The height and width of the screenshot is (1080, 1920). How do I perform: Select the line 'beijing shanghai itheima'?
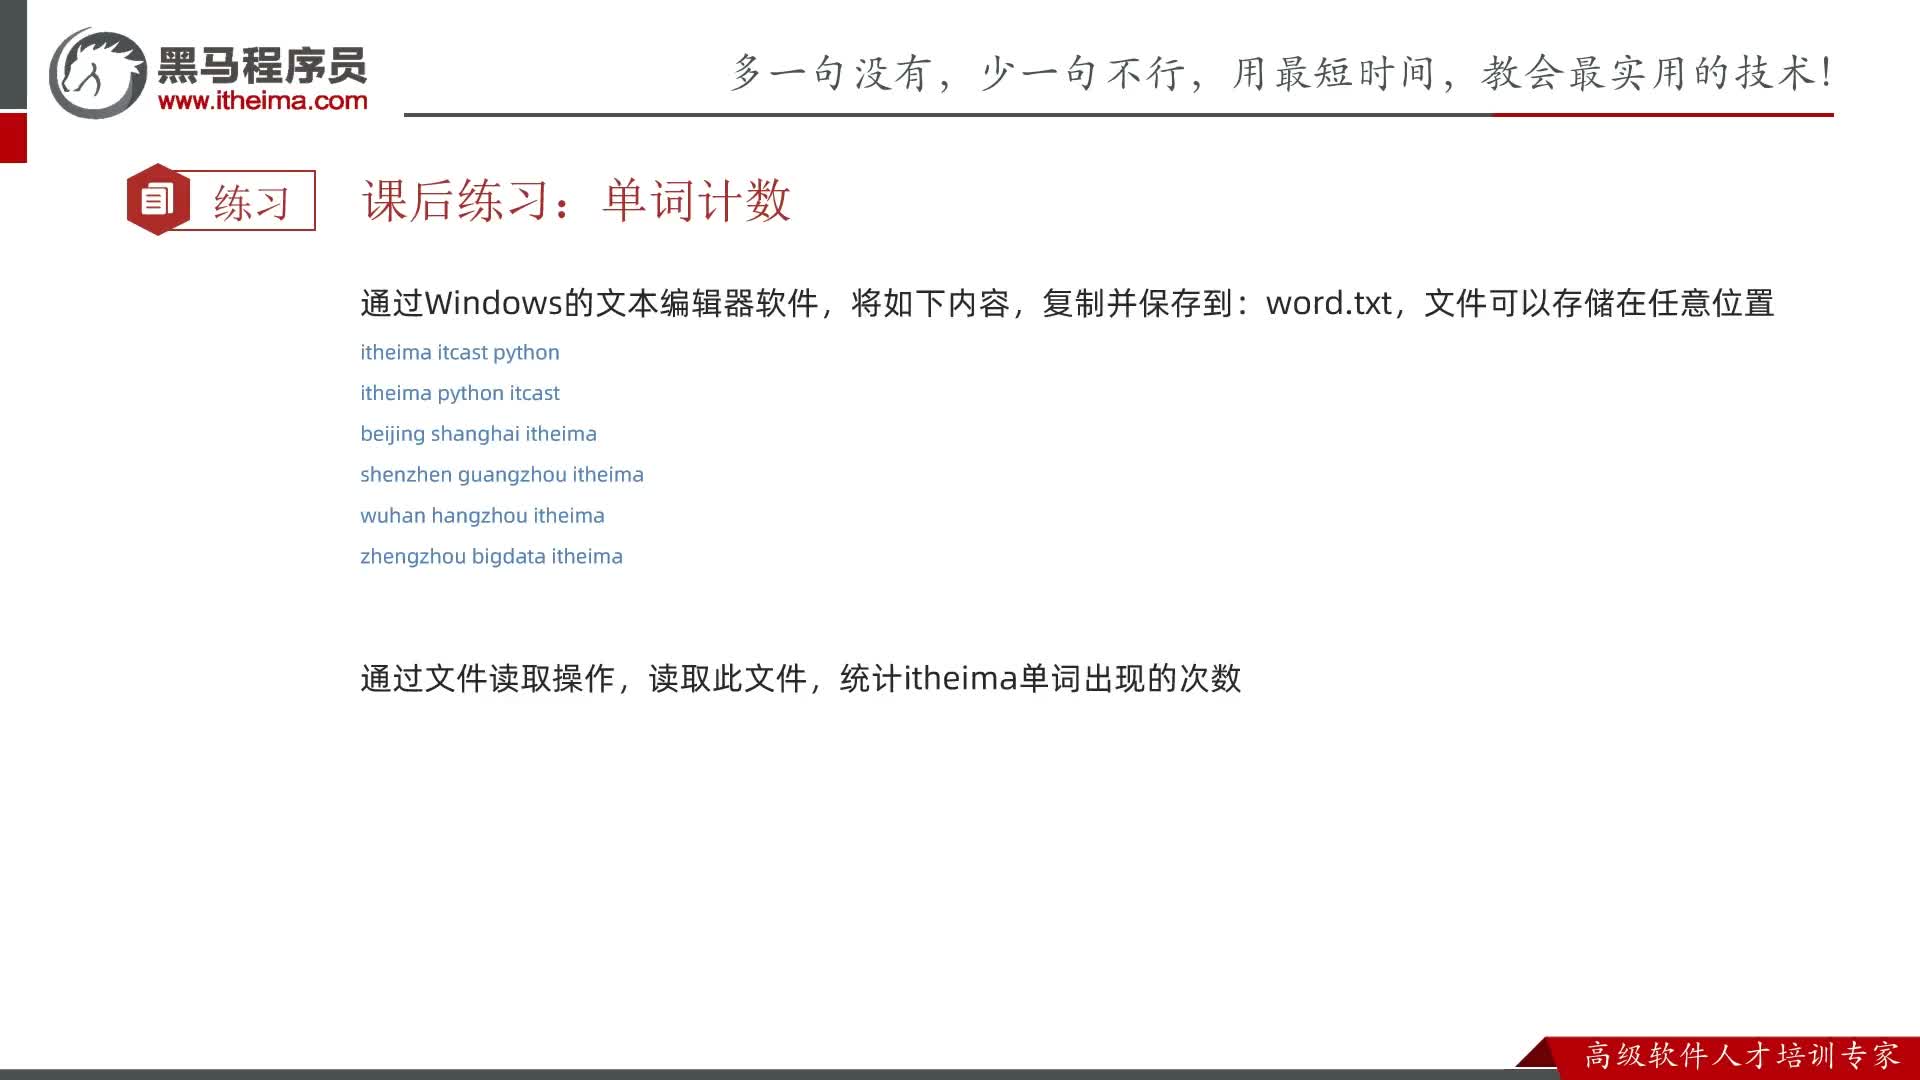point(478,434)
